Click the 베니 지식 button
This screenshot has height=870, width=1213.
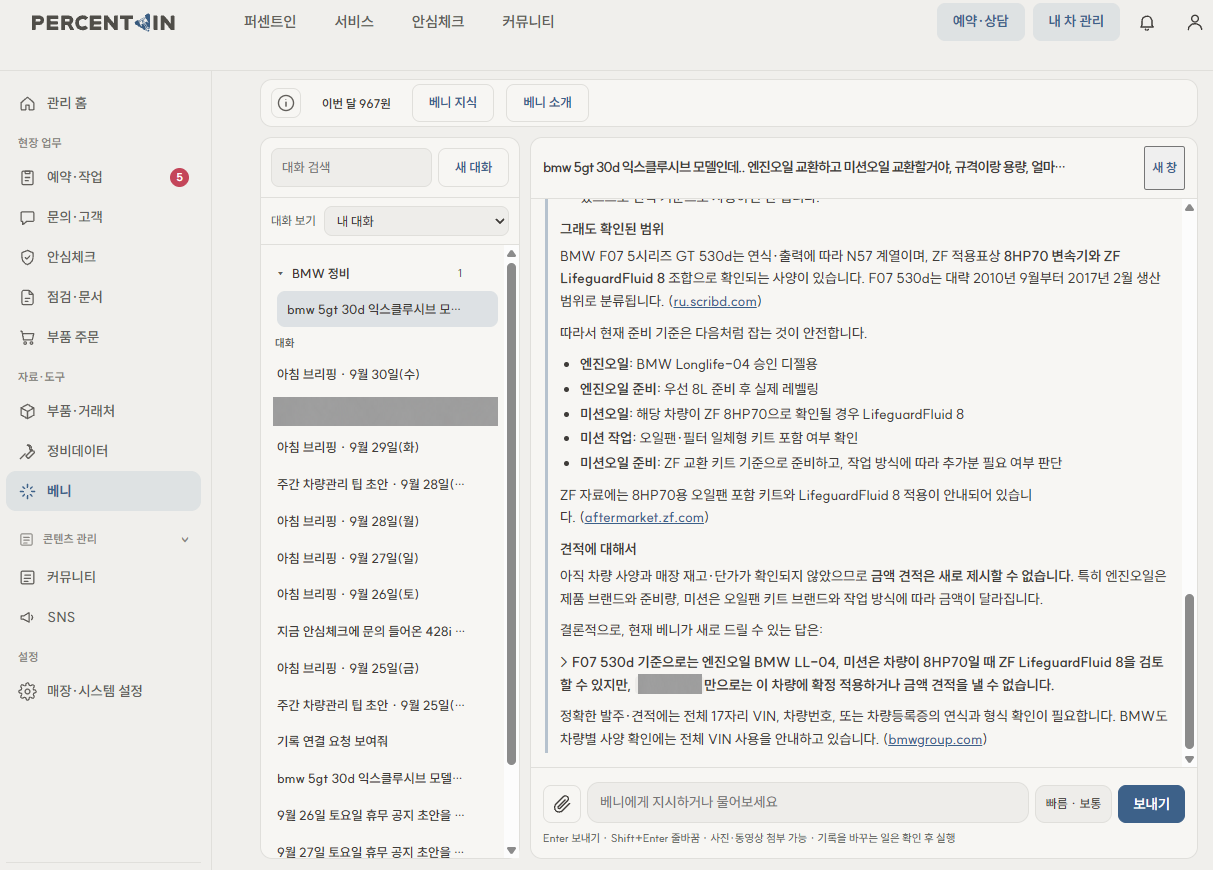(x=453, y=103)
